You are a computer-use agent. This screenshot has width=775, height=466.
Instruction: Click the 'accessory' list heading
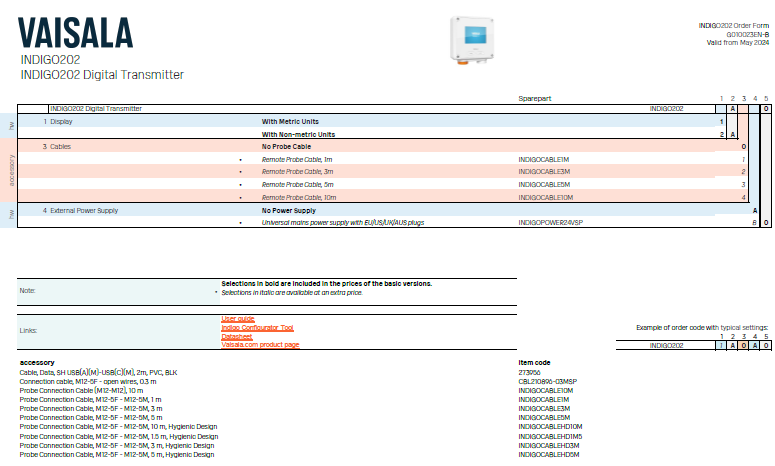click(37, 362)
